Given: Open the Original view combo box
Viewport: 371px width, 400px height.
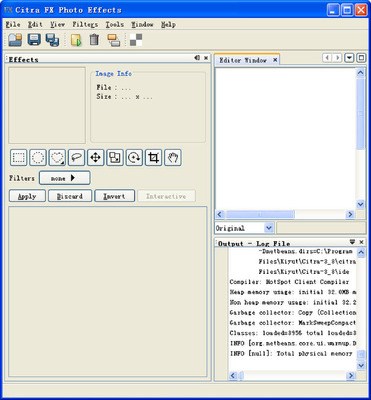Looking at the screenshot, I should (244, 228).
